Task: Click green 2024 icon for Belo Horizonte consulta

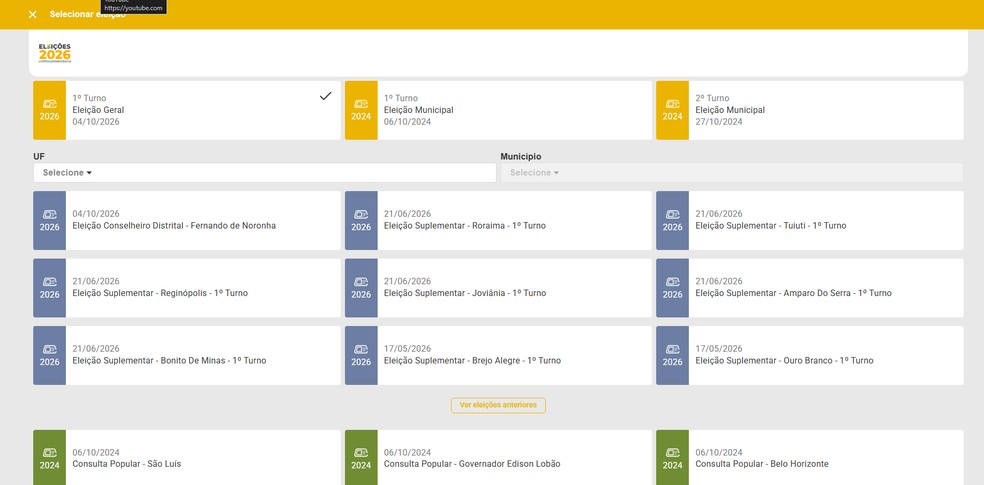Action: [672, 457]
